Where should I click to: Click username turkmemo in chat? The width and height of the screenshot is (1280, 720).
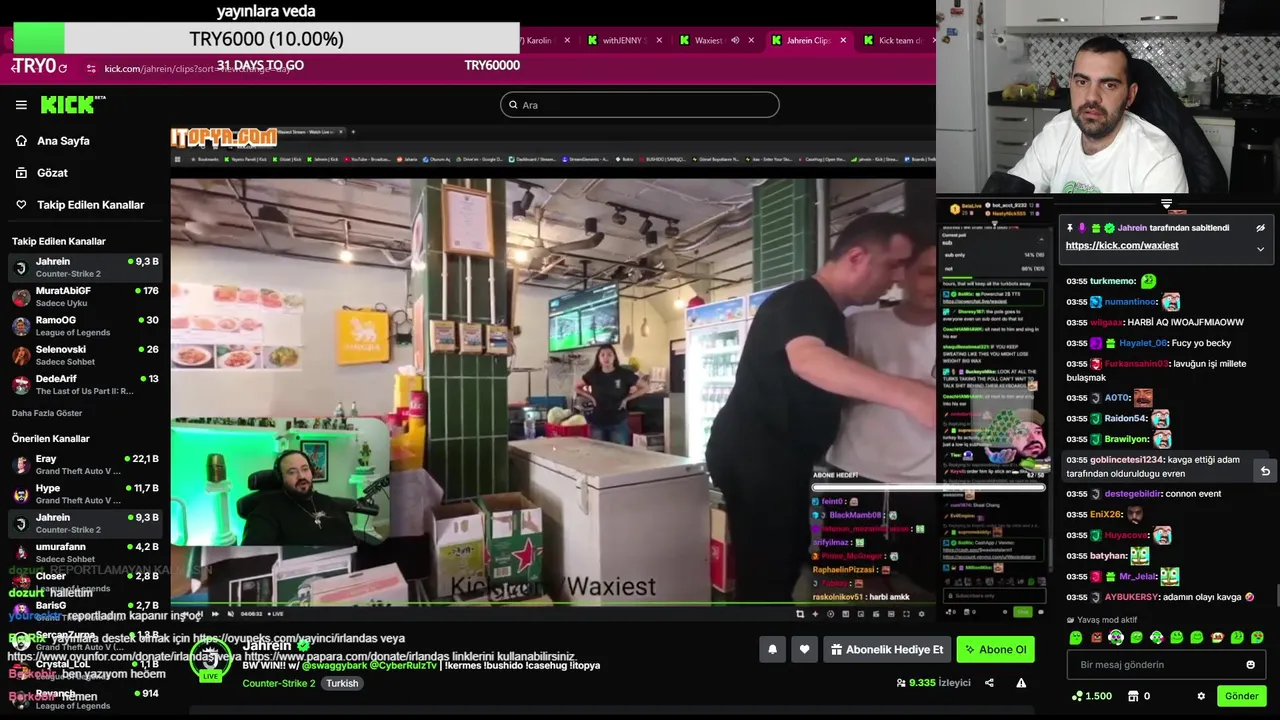1113,282
